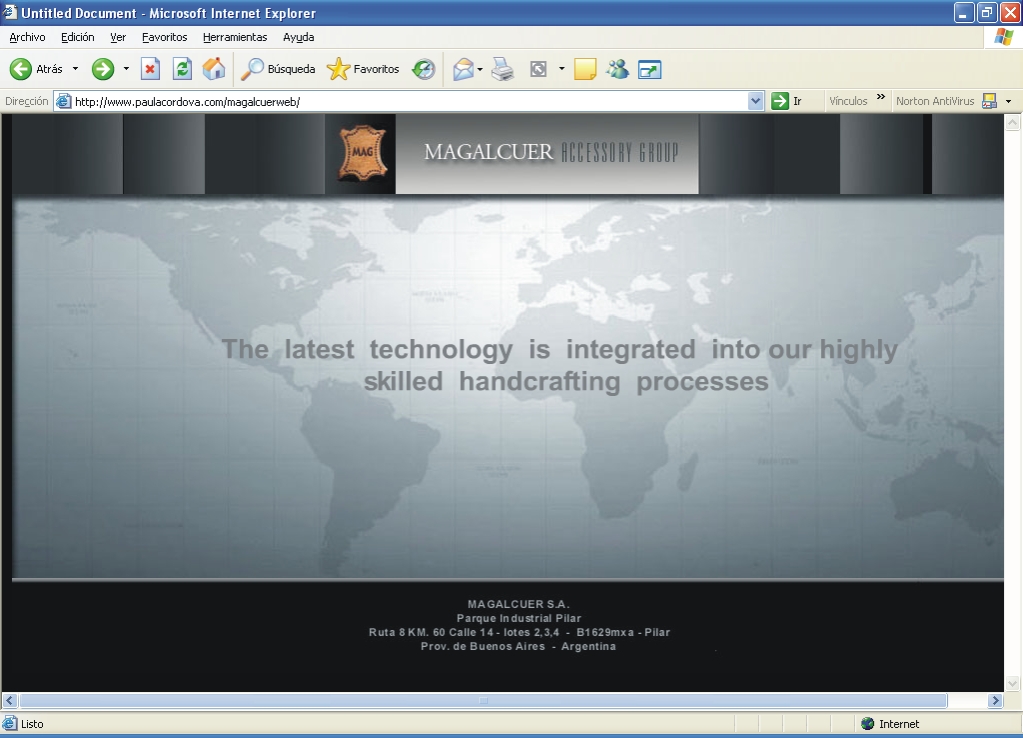Open the Herramientas menu
Screen dimensions: 1023x738
[x=235, y=37]
